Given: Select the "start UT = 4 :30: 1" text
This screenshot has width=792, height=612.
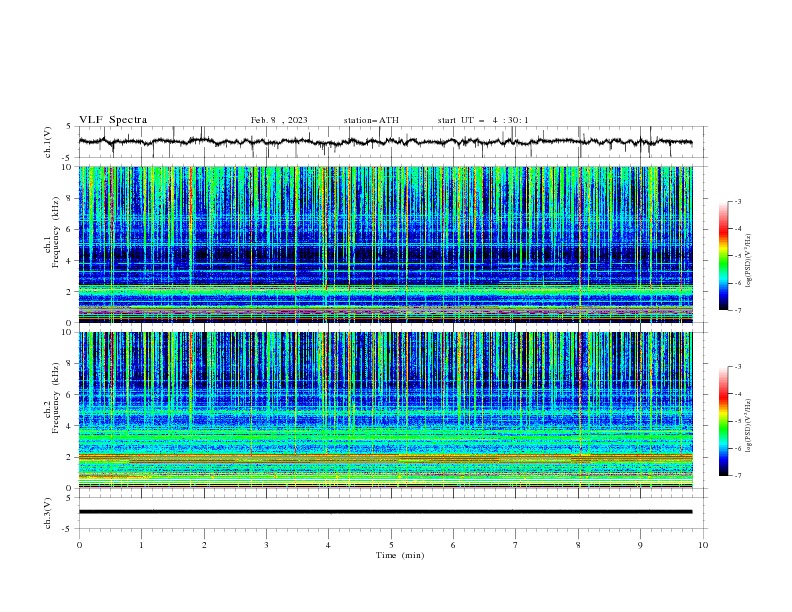Looking at the screenshot, I should (x=483, y=120).
